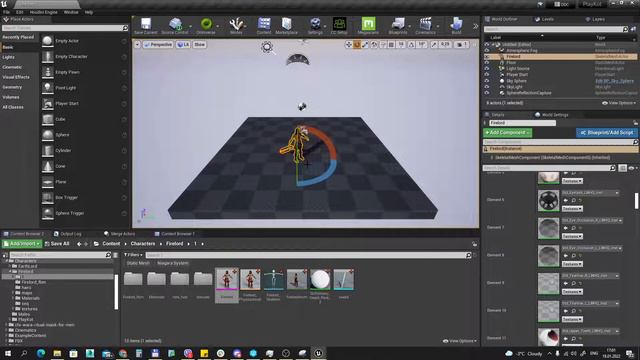Click the World Outliner search field
640x360 pixels.
(555, 29)
